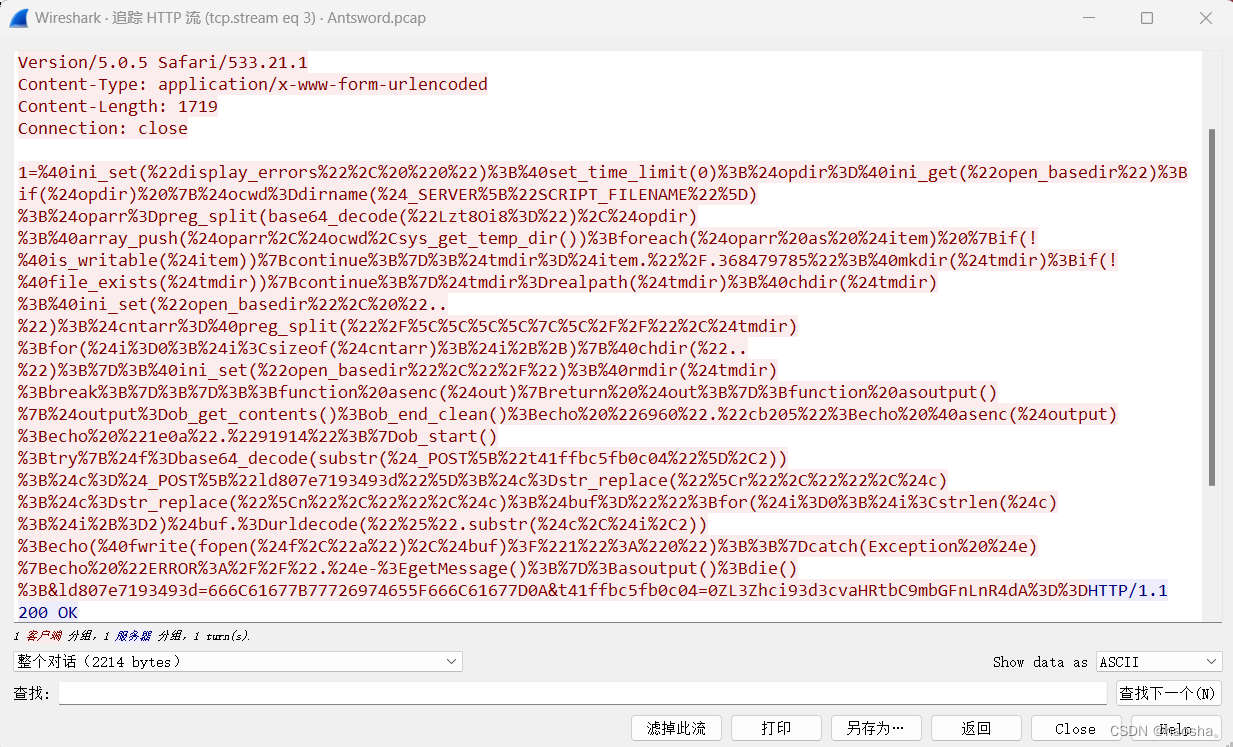
Task: Click the line "Content-Type: application/x-www-form-urlencoded"
Action: [253, 84]
